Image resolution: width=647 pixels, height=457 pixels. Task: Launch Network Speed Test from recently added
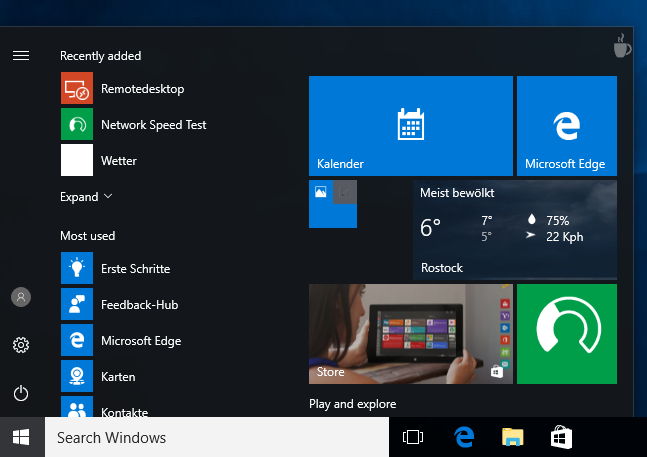click(x=77, y=124)
